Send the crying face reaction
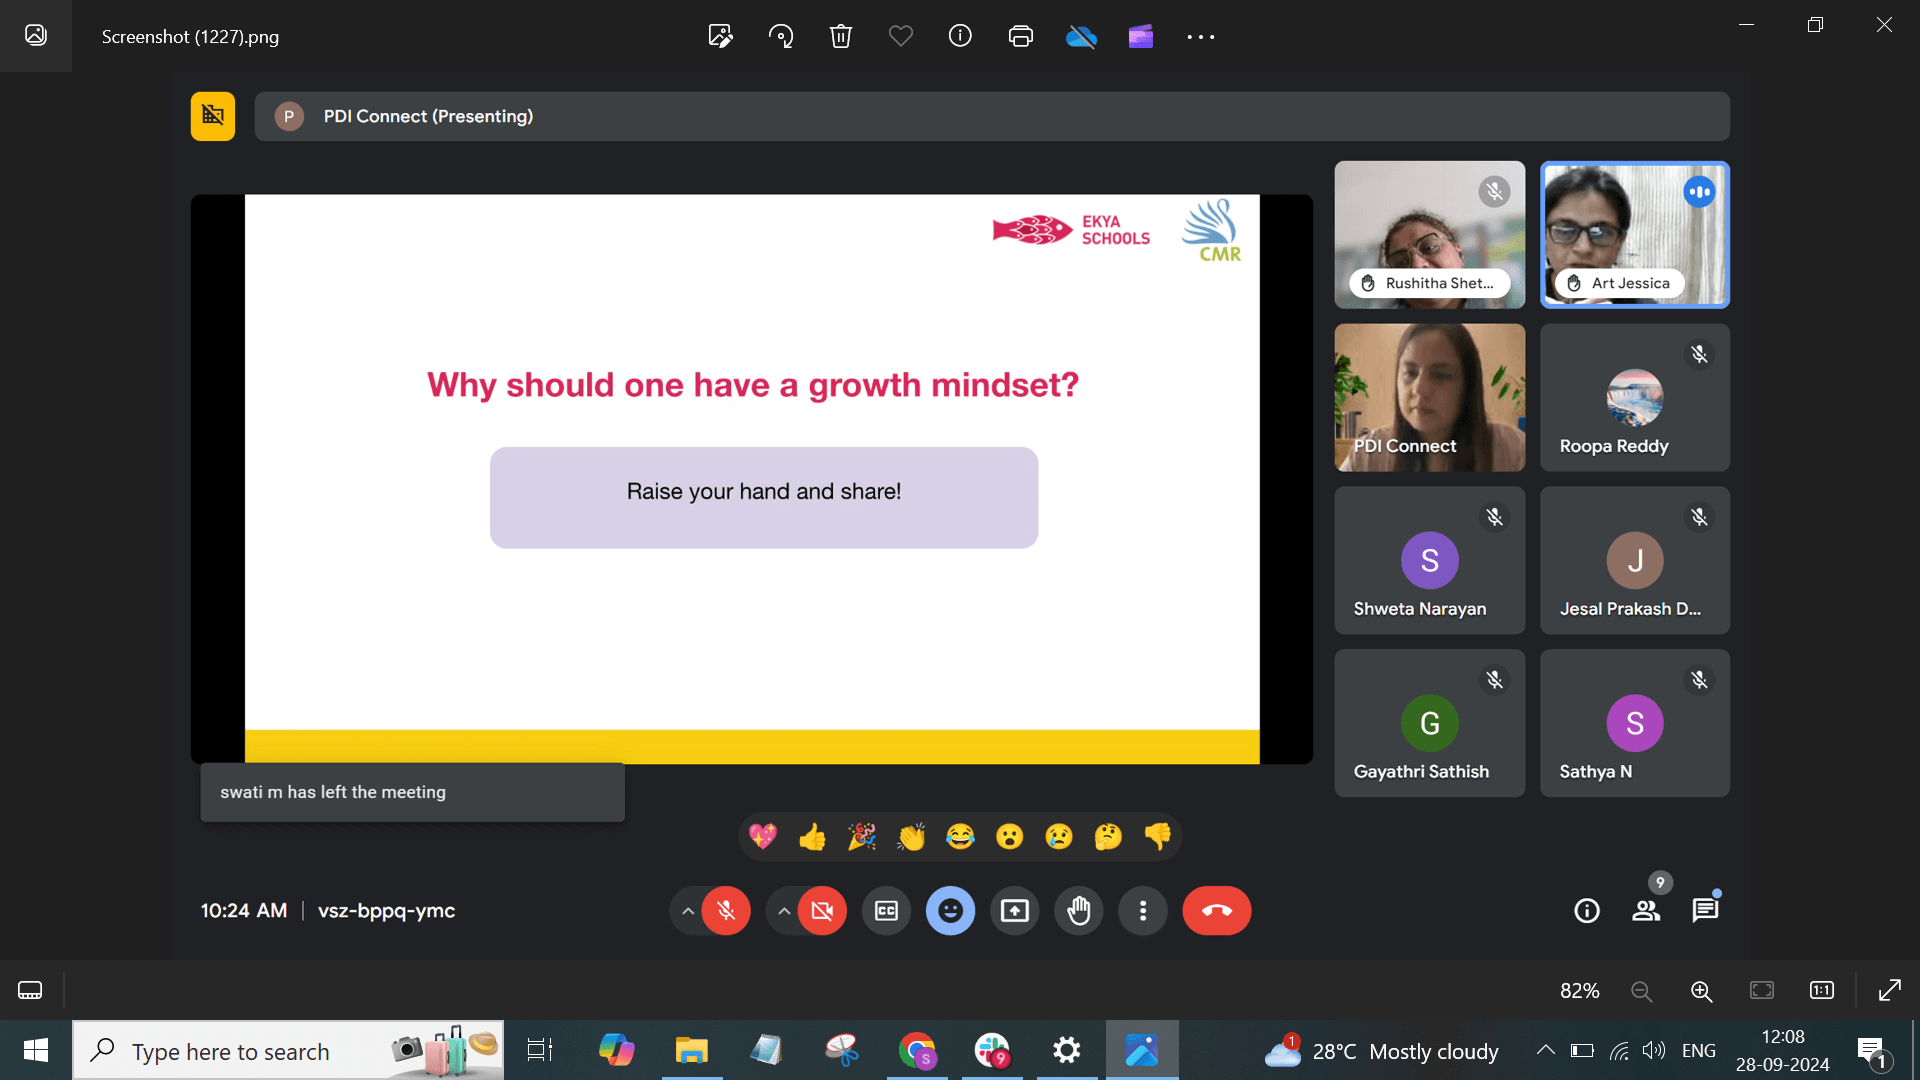The image size is (1920, 1080). tap(1059, 837)
